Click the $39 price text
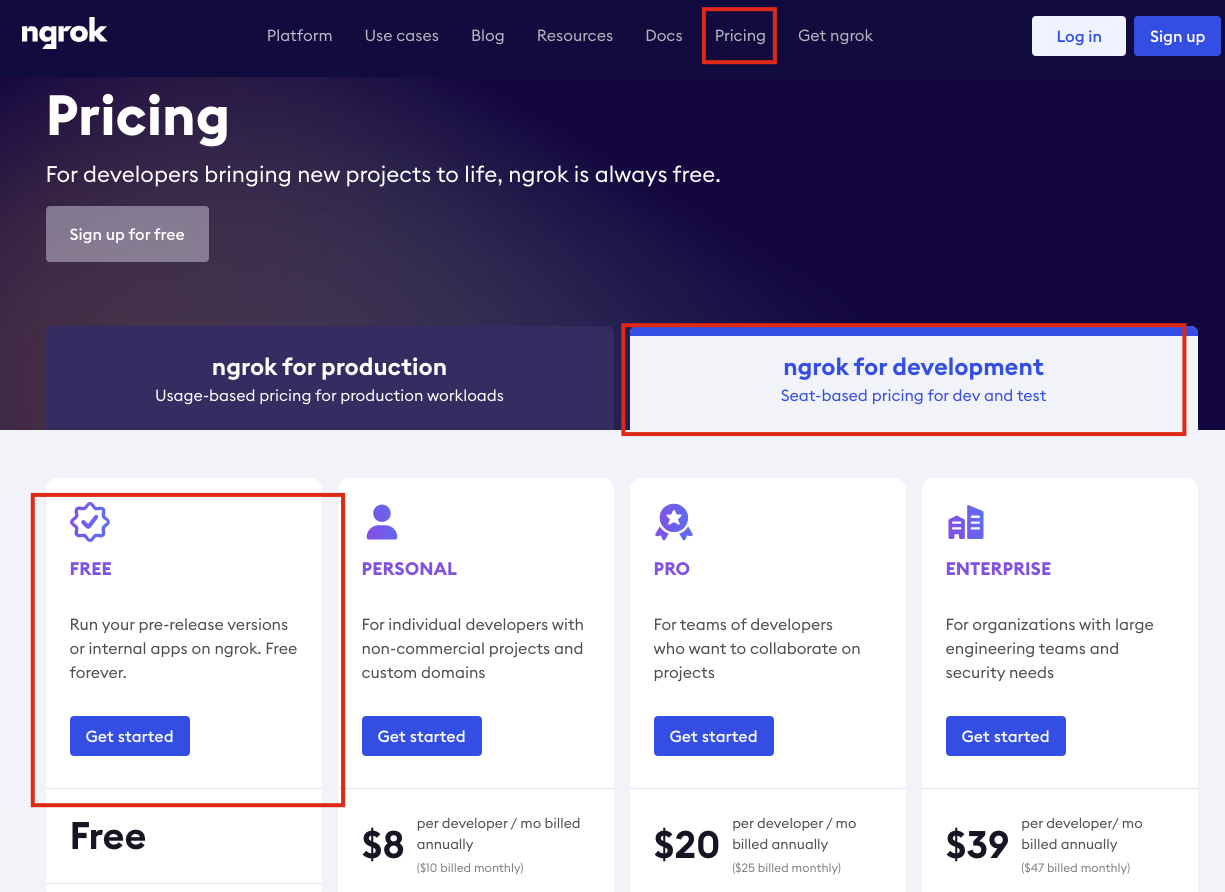This screenshot has height=892, width=1225. [977, 845]
